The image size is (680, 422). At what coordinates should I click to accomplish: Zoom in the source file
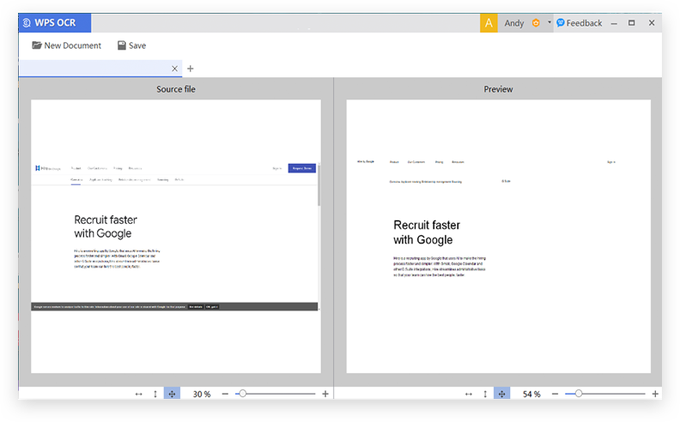pos(325,394)
